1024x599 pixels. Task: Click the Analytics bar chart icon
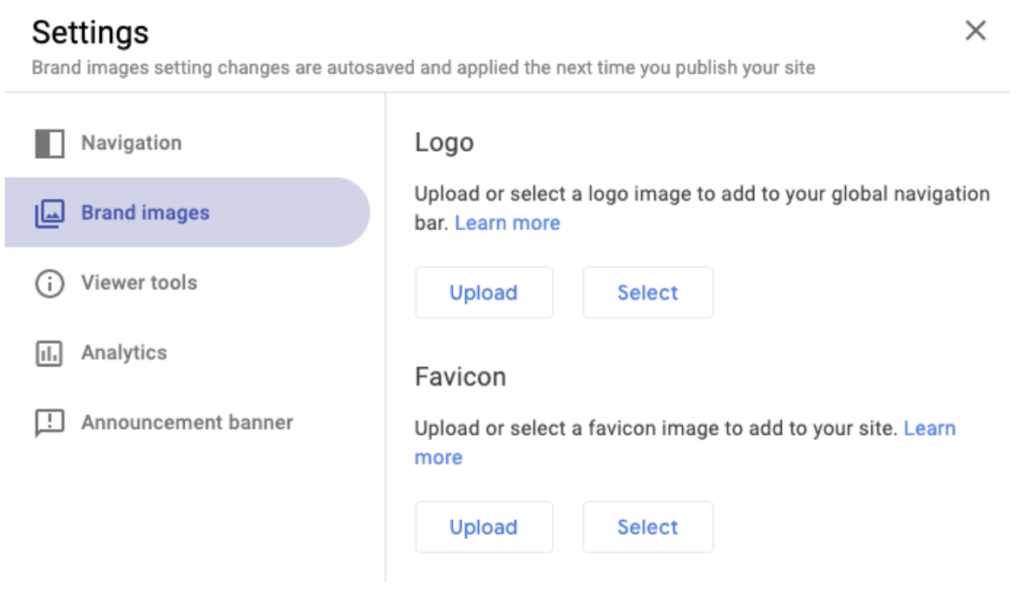point(49,353)
